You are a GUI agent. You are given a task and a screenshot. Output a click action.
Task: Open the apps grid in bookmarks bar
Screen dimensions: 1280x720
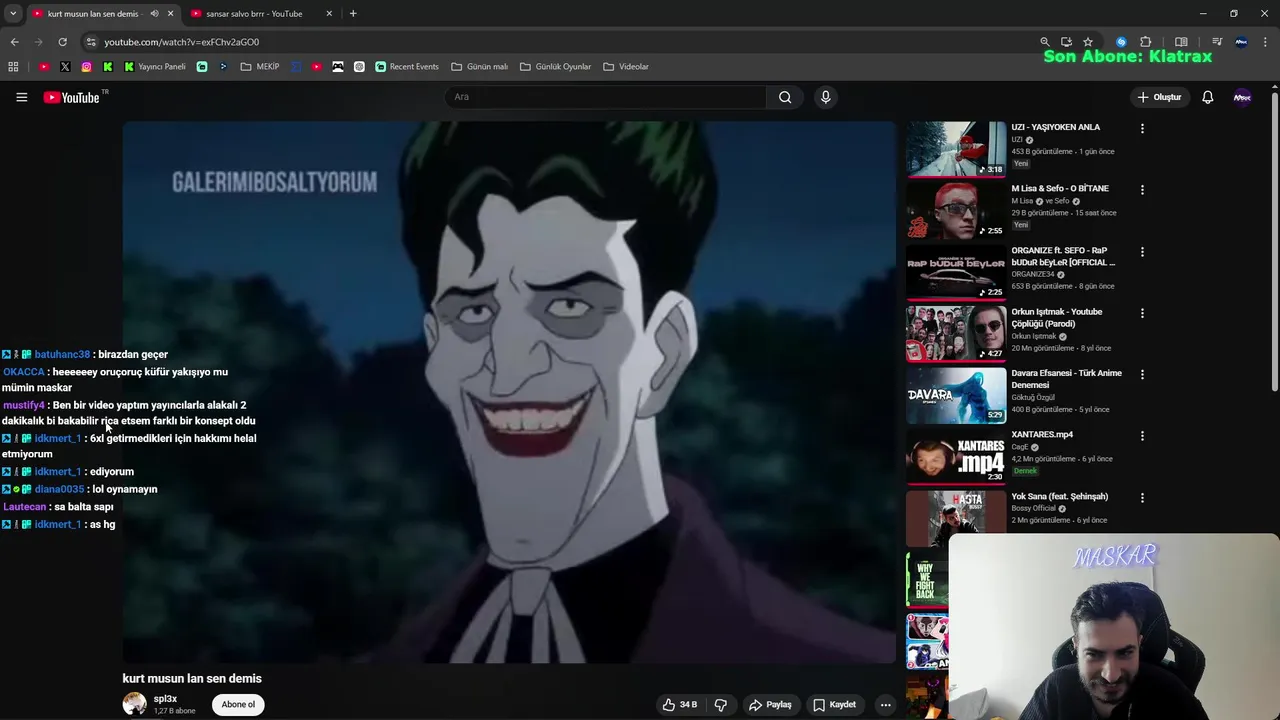pyautogui.click(x=13, y=67)
